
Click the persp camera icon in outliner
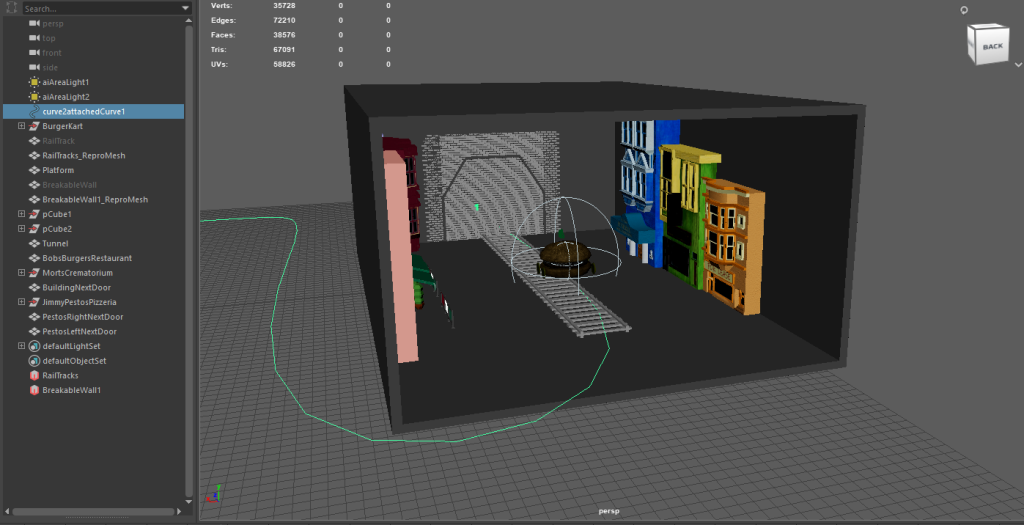point(34,23)
